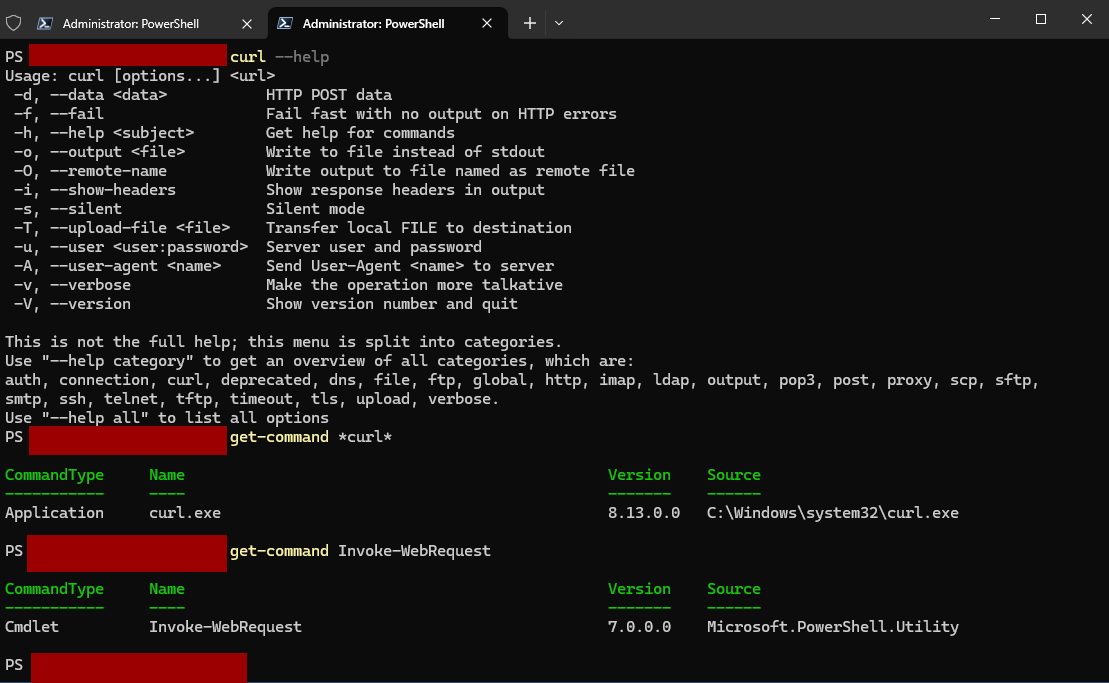Click the '-T, --upload-file <file>' option

coord(122,228)
